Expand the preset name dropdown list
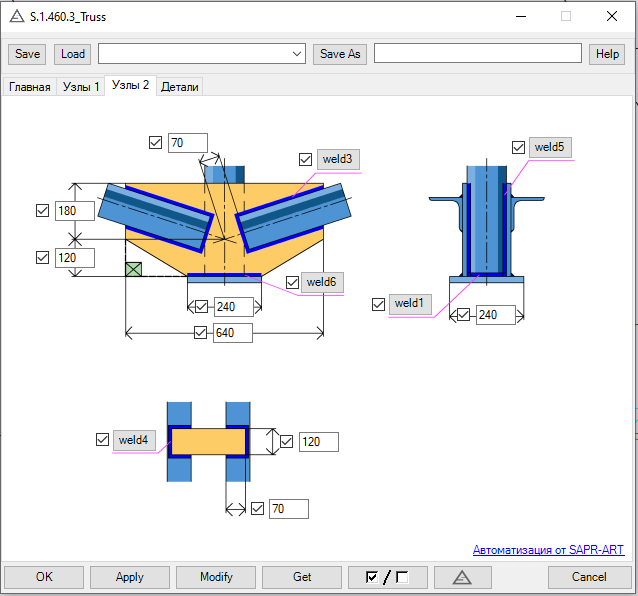 pyautogui.click(x=297, y=54)
